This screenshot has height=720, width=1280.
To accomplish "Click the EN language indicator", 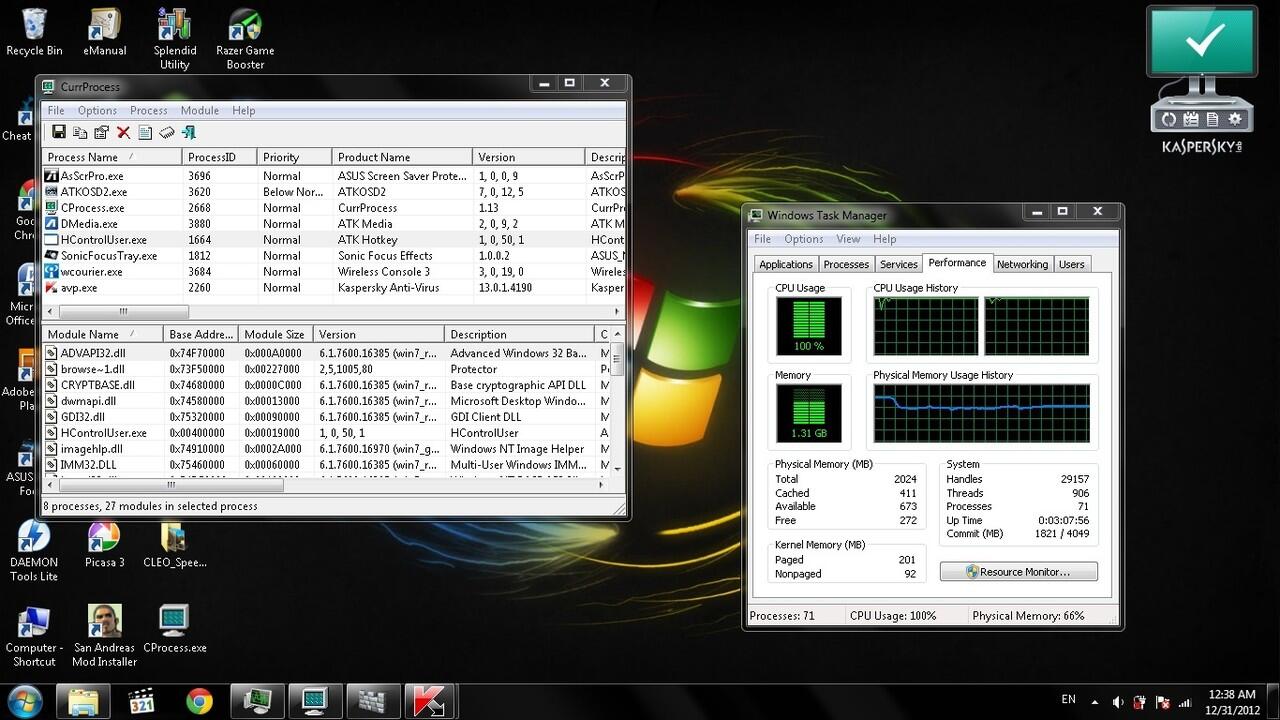I will tap(1068, 700).
